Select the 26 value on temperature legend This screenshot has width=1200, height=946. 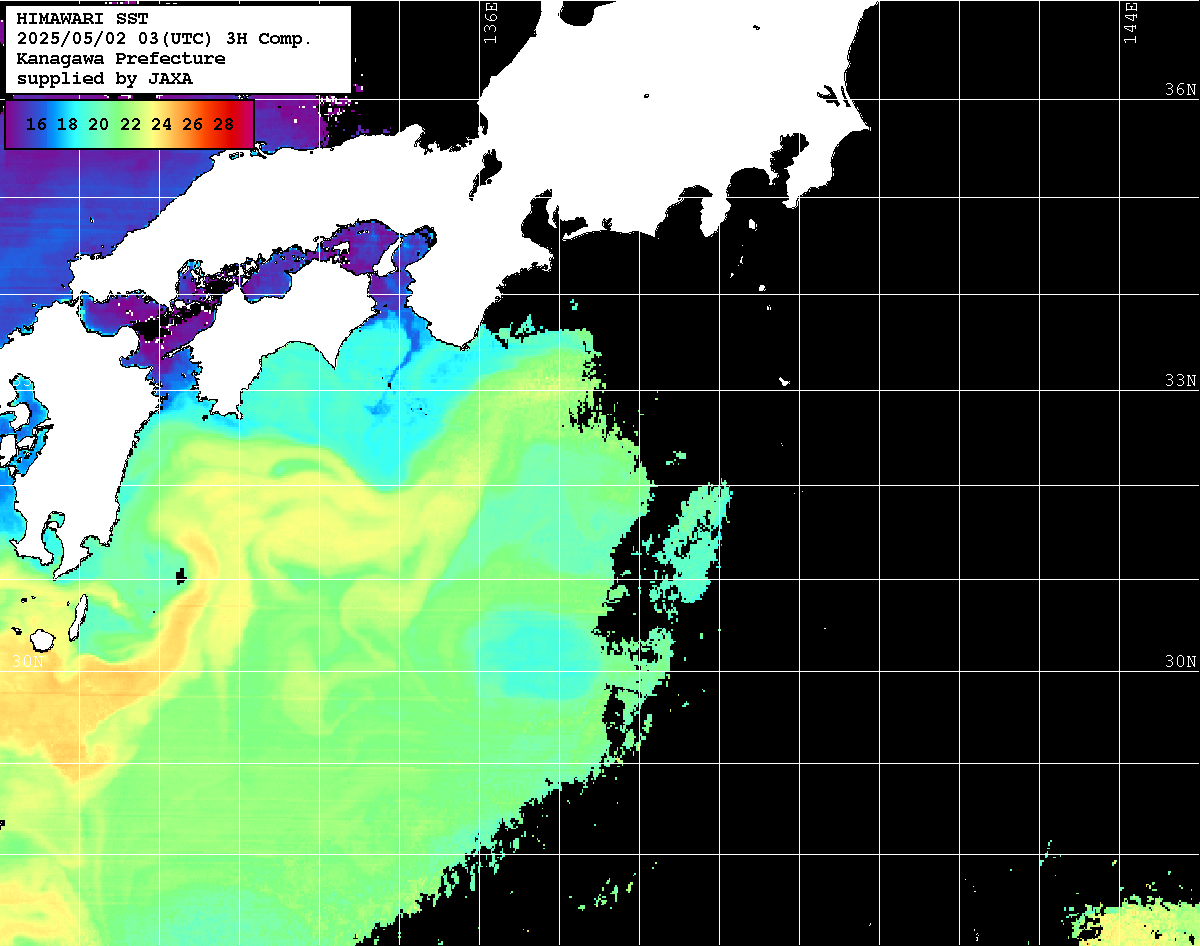tap(192, 125)
